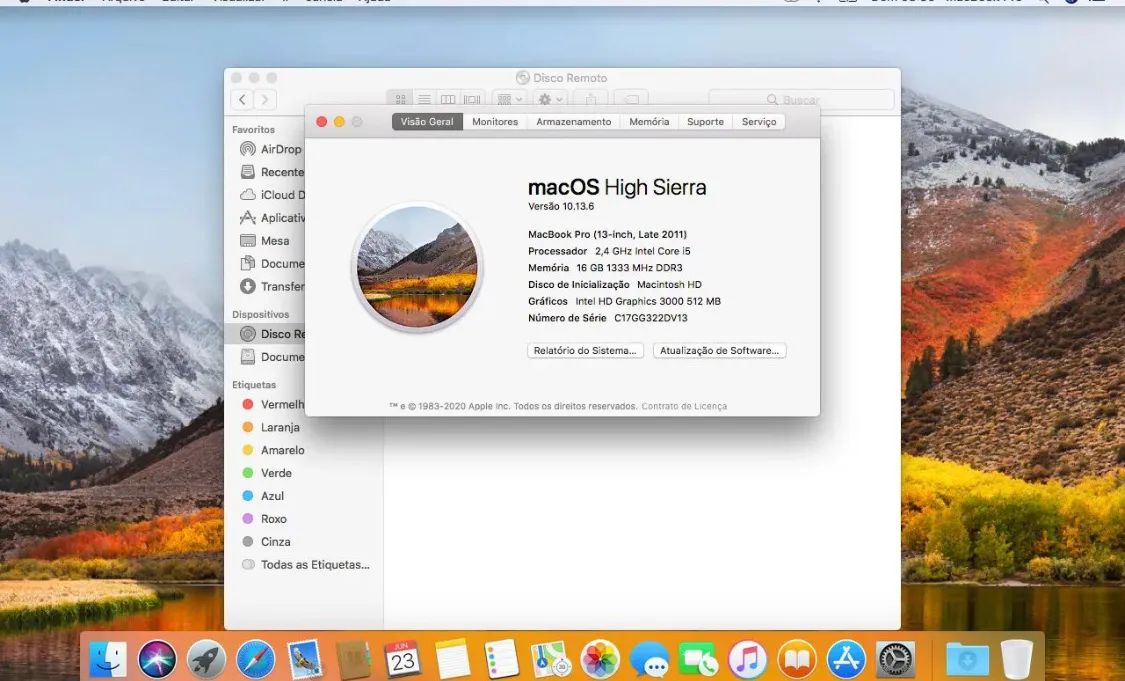Open App Store in Dock
The image size is (1125, 681).
tap(846, 659)
